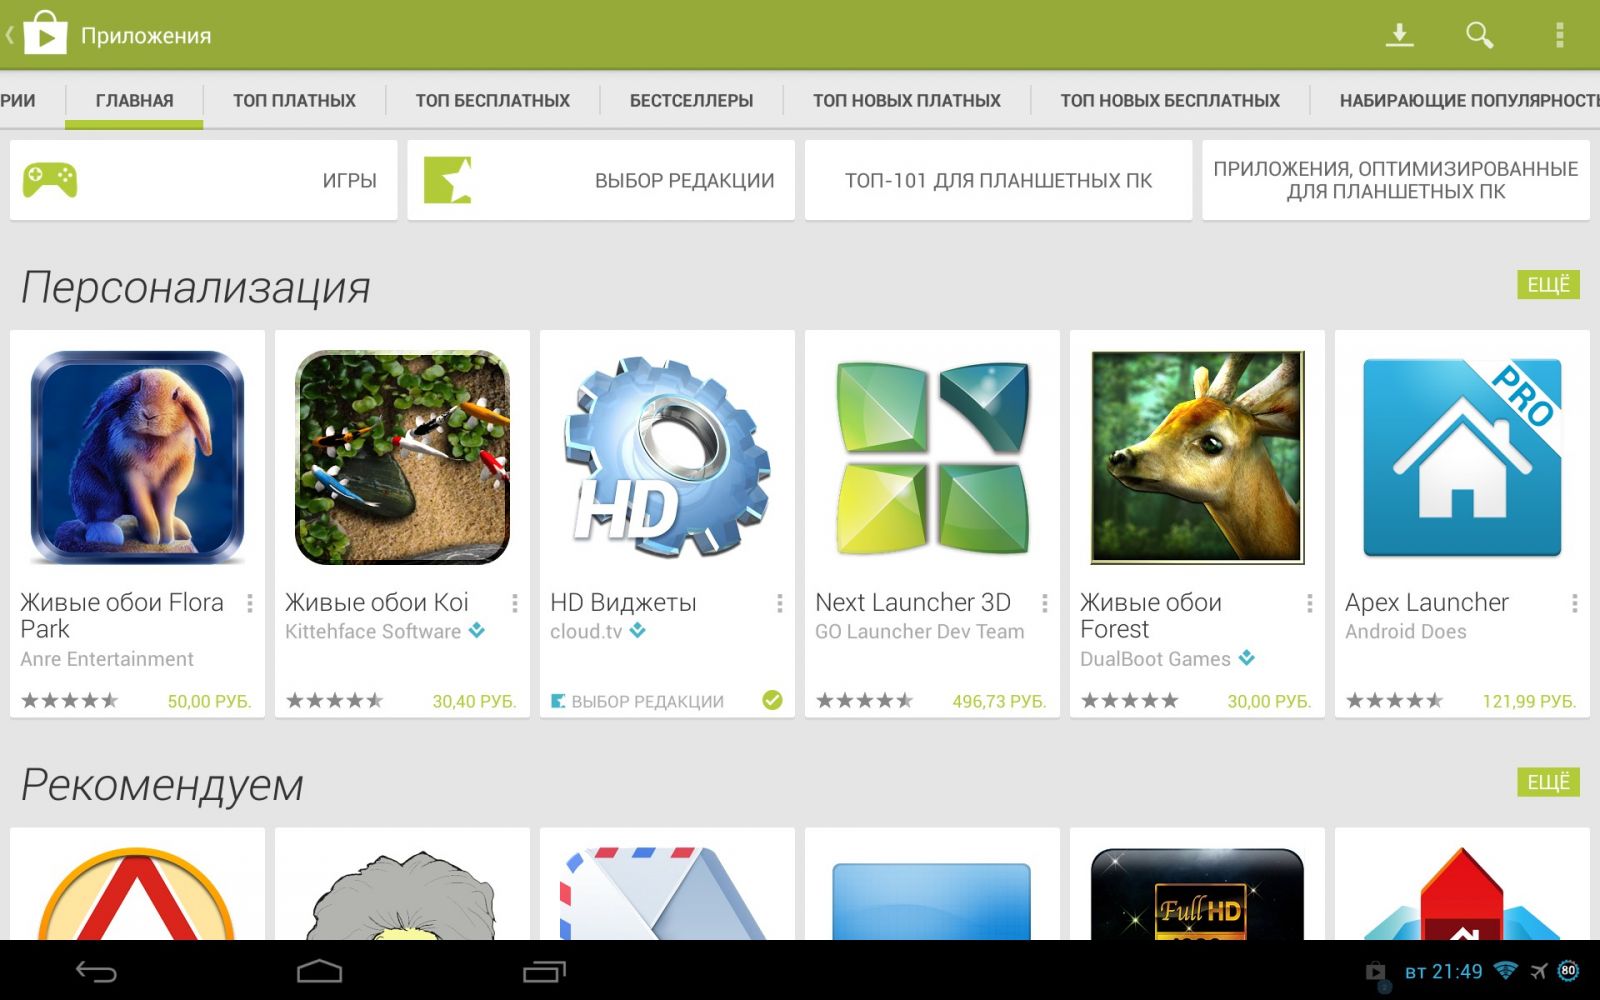Viewport: 1600px width, 1000px height.
Task: Go to ТОП НОВЫХ ПЛАТНЫХ tab
Action: pos(906,101)
